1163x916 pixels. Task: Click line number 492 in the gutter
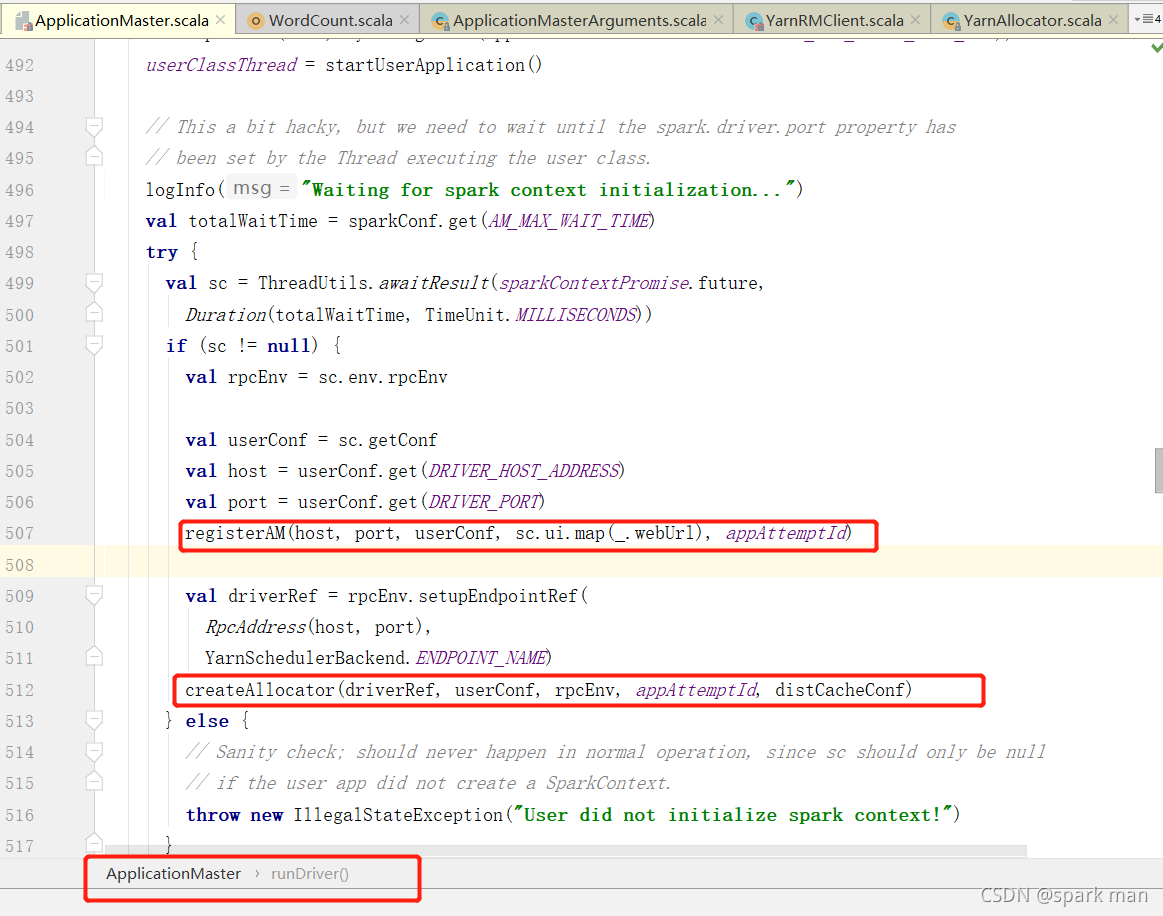[x=19, y=65]
